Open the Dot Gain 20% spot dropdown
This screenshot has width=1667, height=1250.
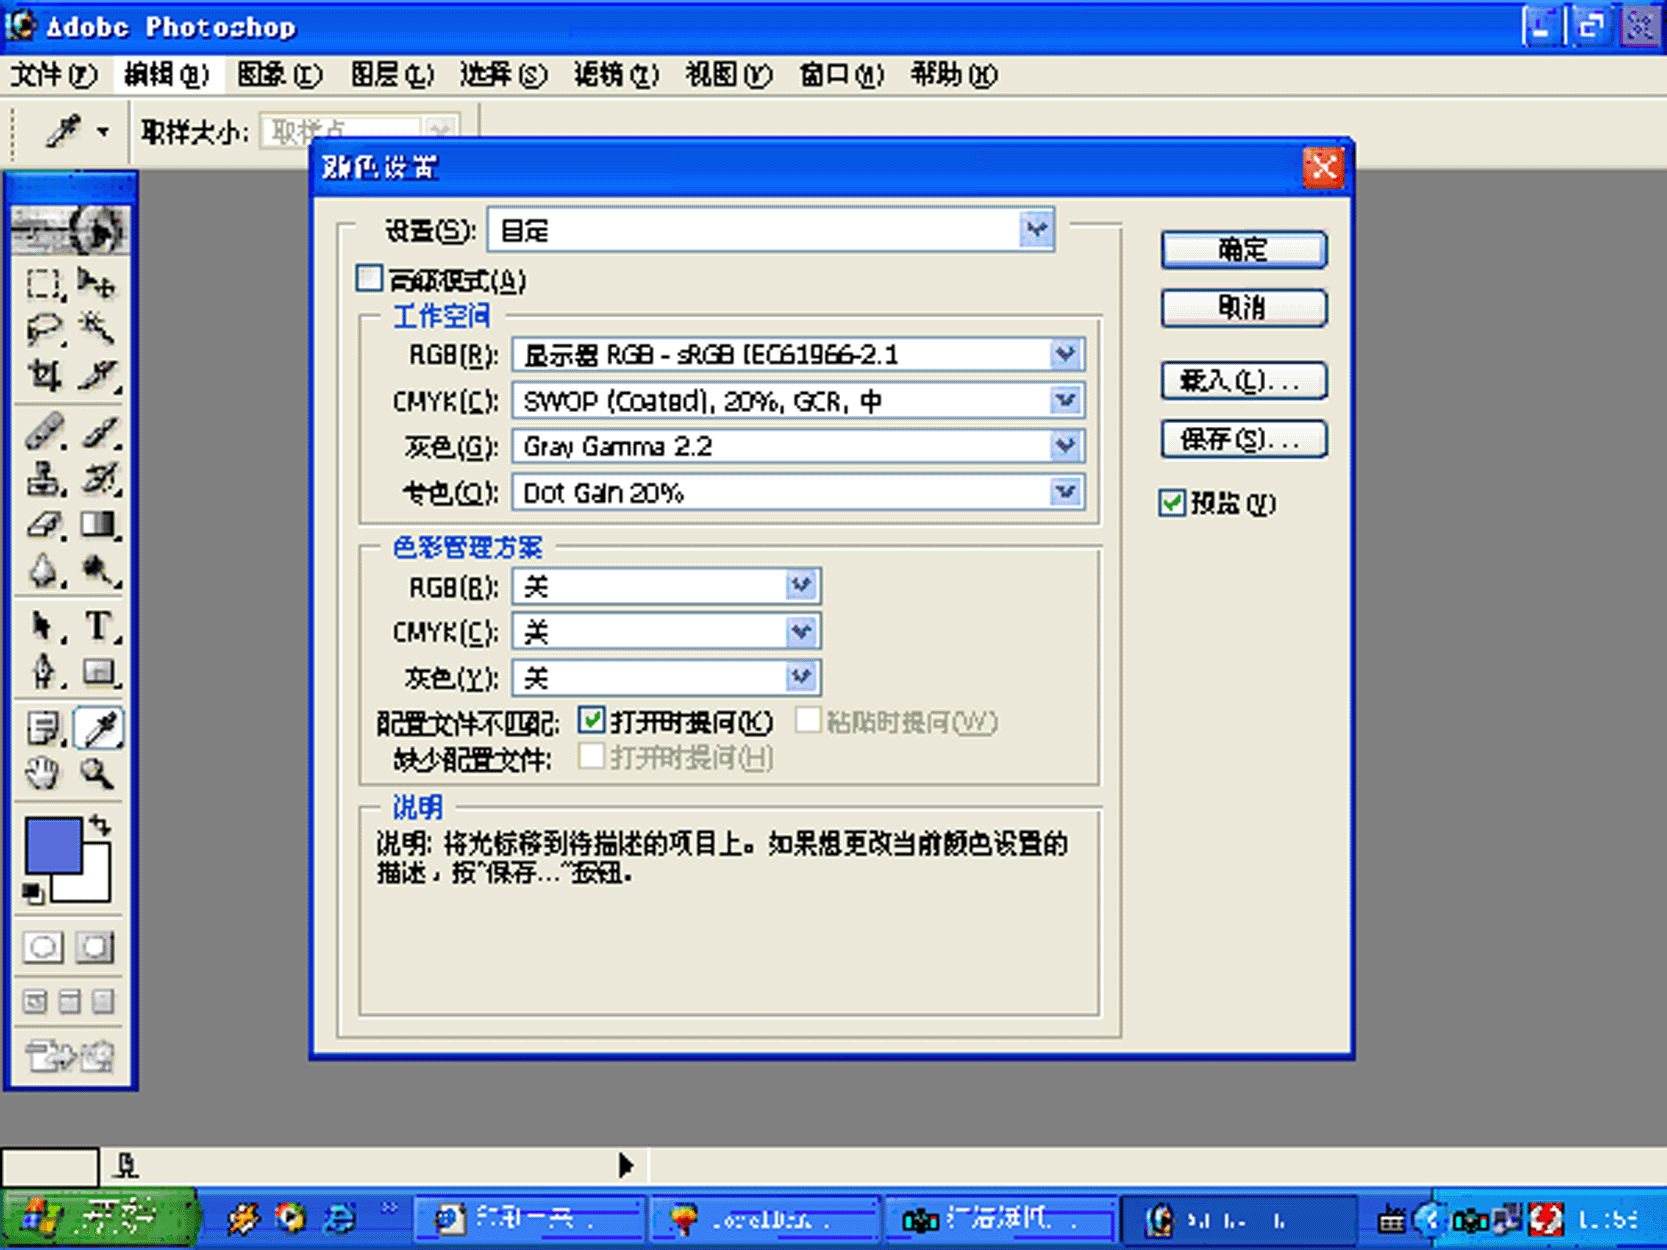(x=1065, y=492)
